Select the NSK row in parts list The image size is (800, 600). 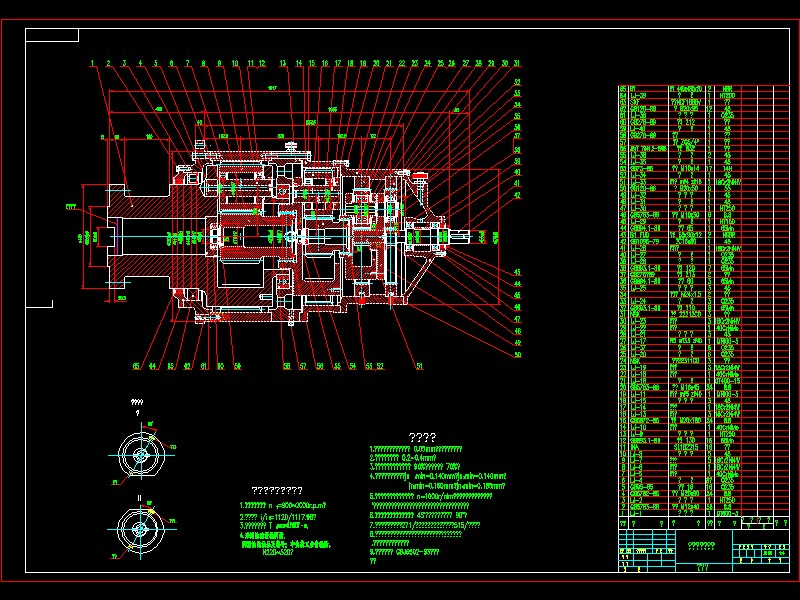(x=704, y=361)
